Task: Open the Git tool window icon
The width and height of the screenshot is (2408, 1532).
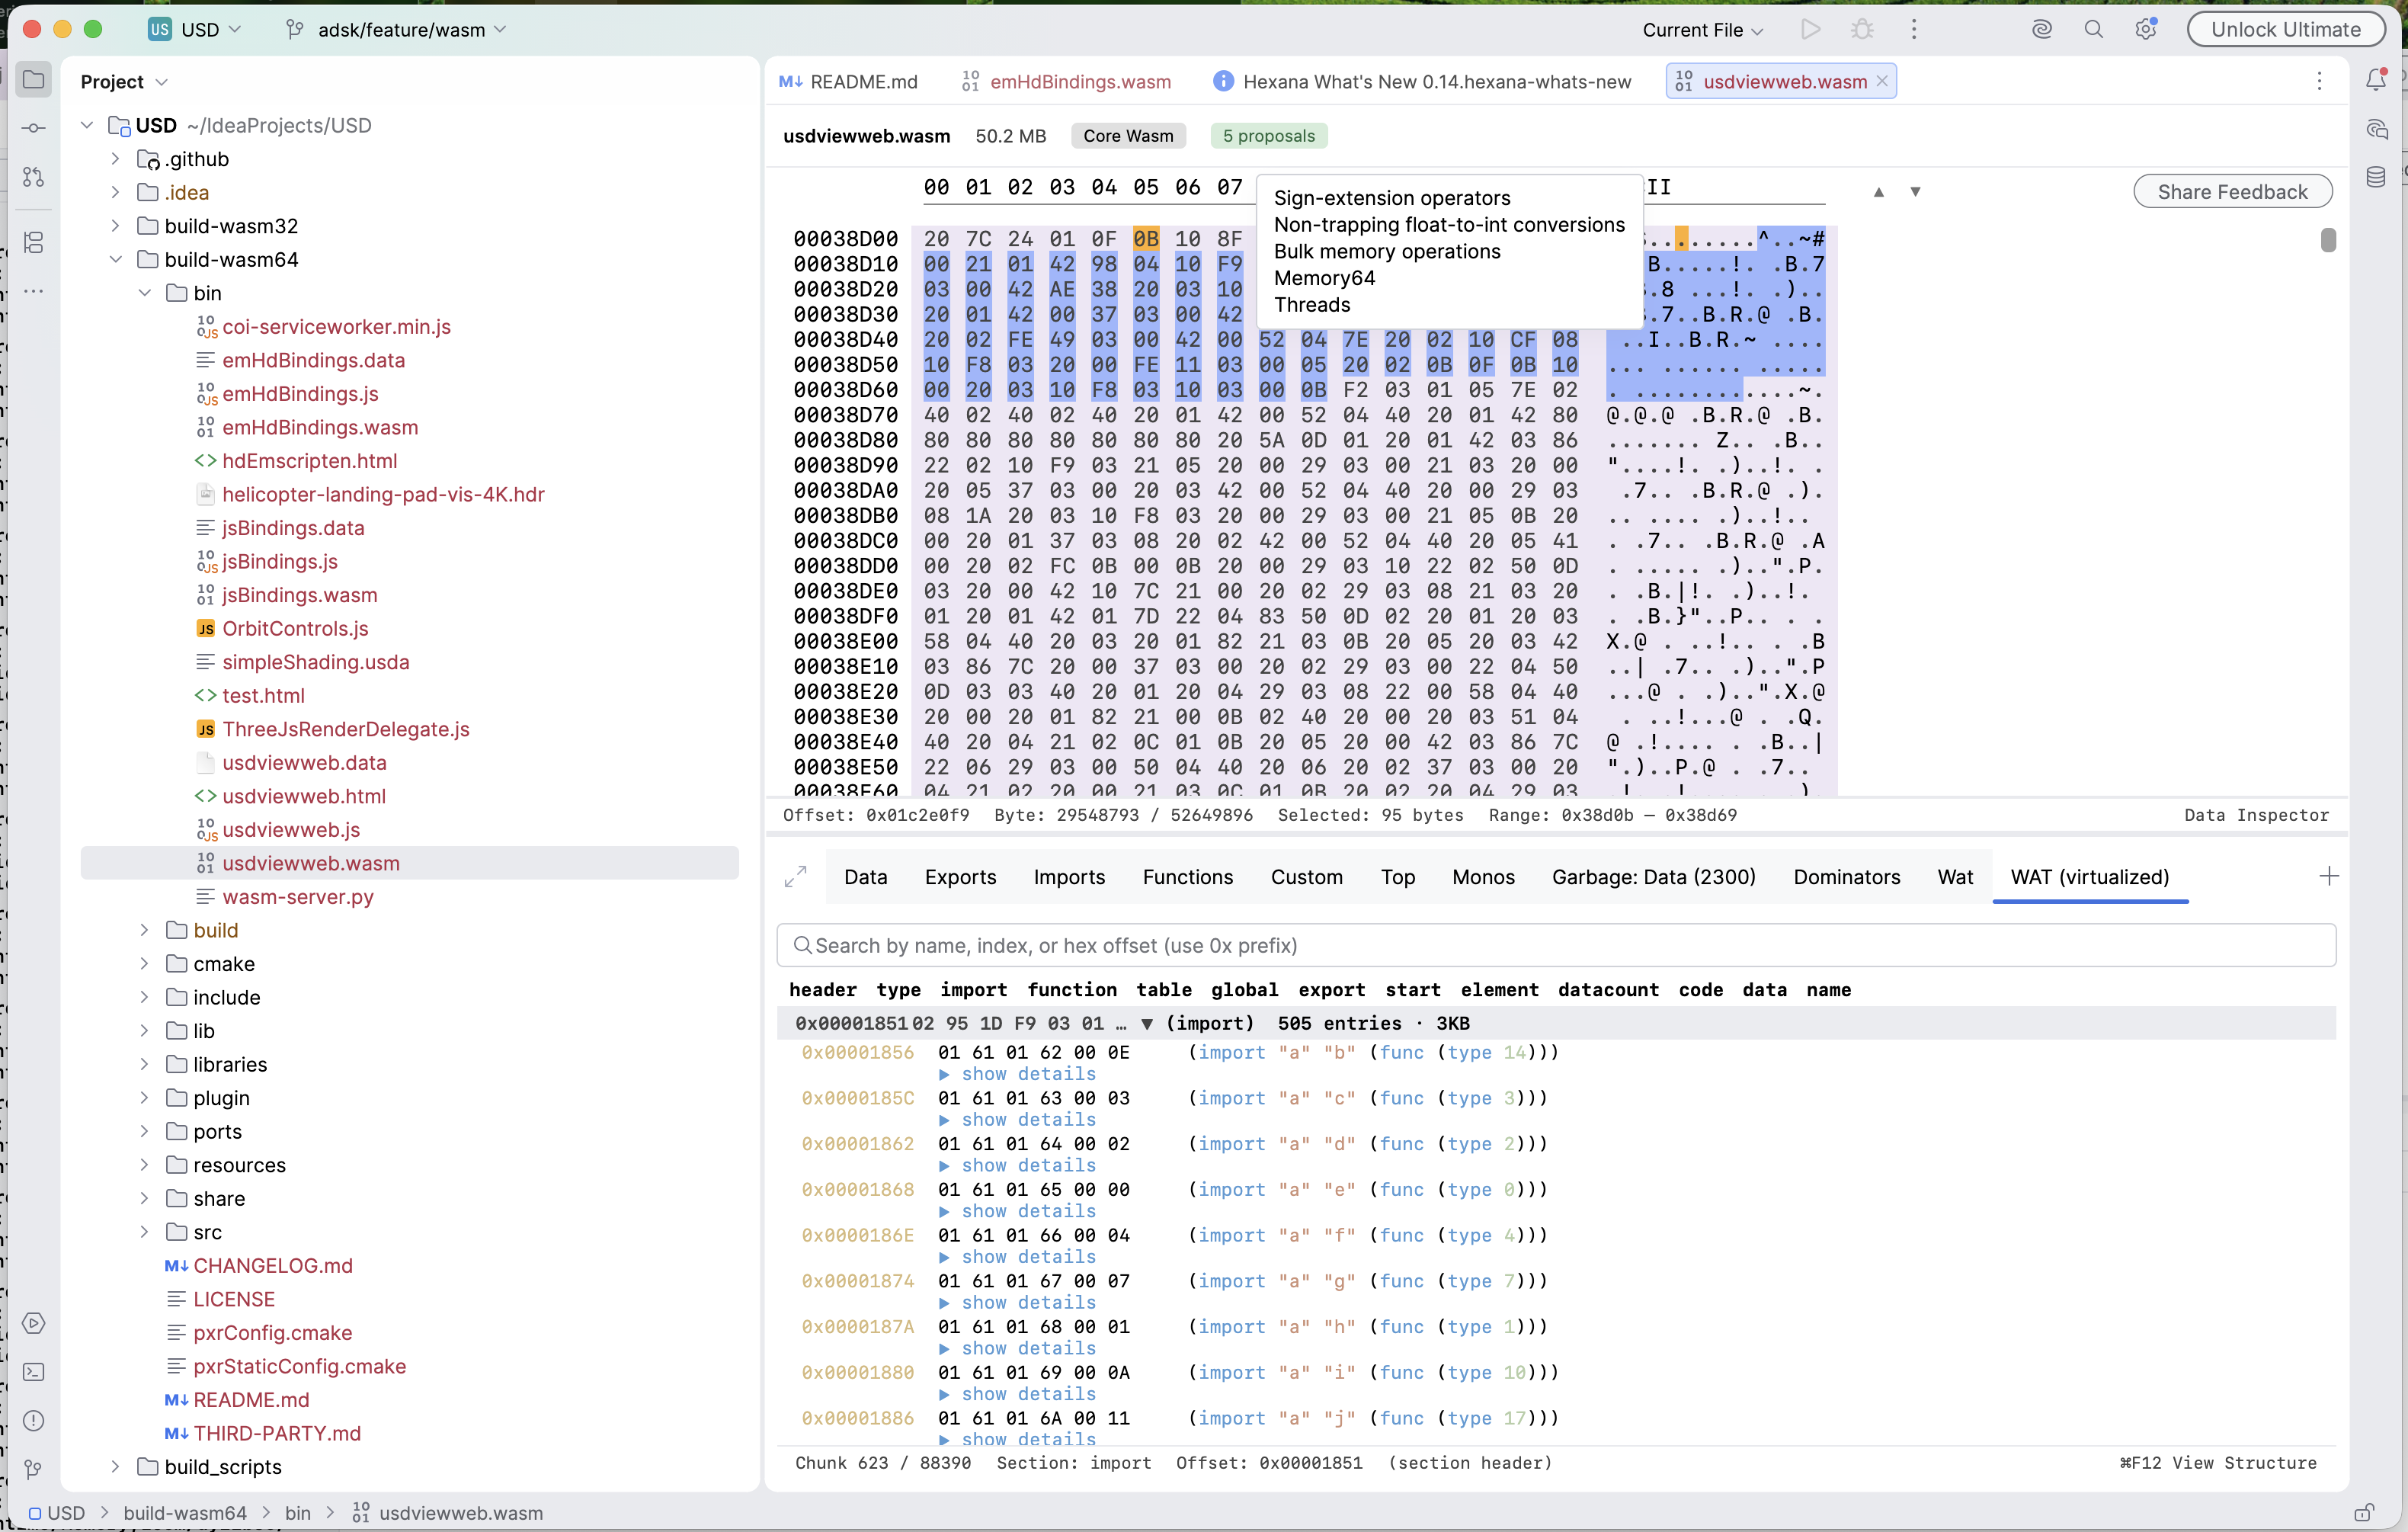Action: tap(33, 1469)
